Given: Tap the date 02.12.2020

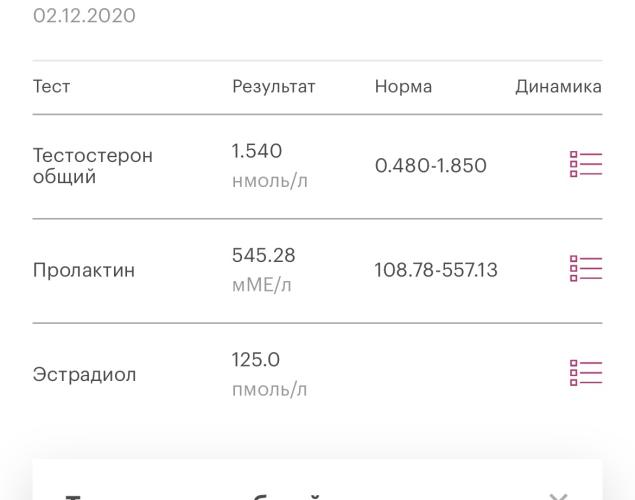Looking at the screenshot, I should pos(84,16).
